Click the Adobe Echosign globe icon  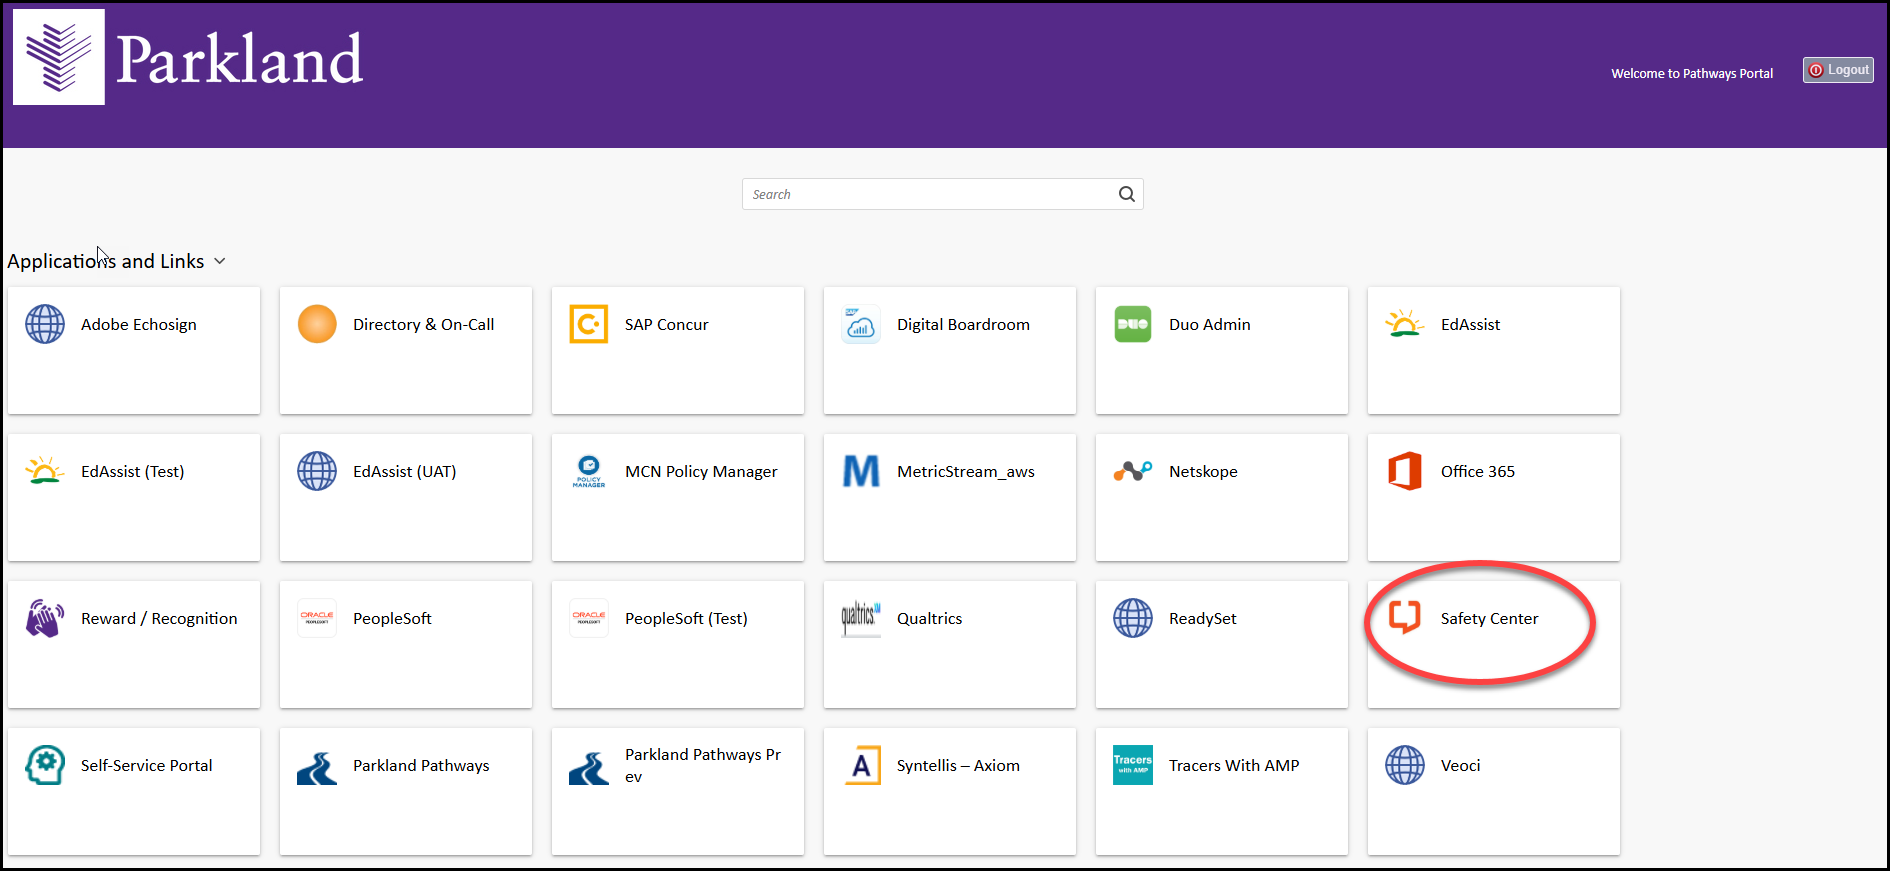click(45, 324)
